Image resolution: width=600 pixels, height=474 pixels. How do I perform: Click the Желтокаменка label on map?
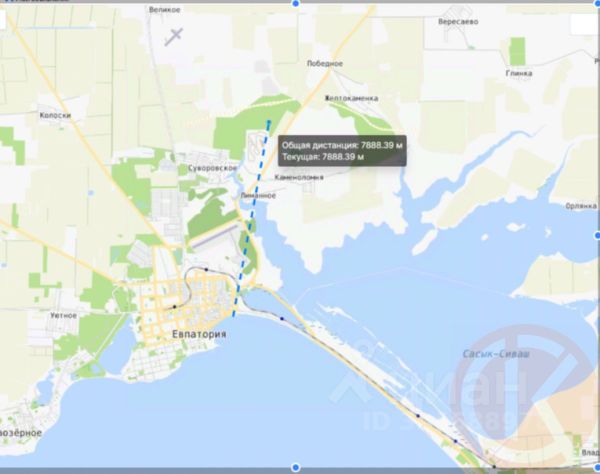point(352,98)
